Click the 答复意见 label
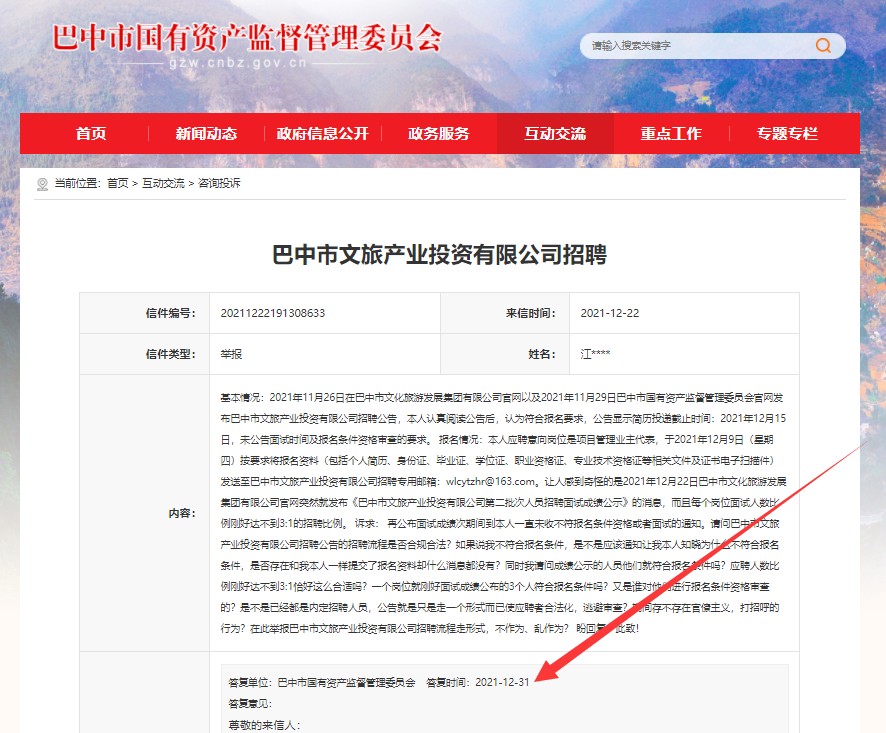The width and height of the screenshot is (886, 733). coord(250,704)
